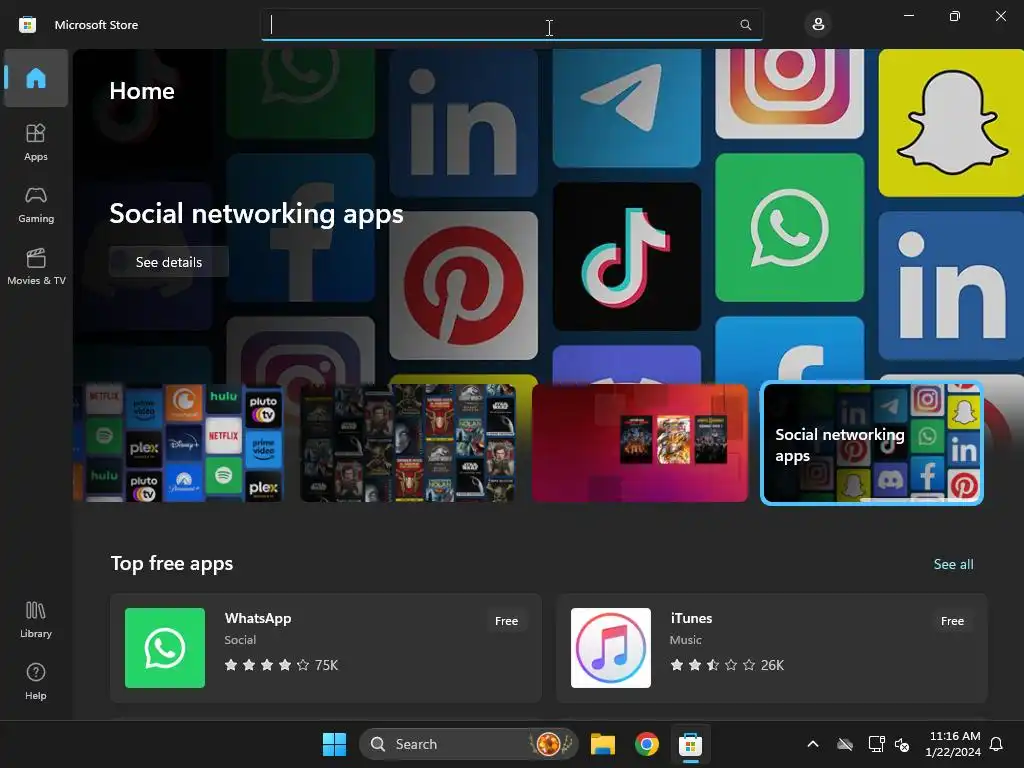Image resolution: width=1024 pixels, height=768 pixels.
Task: Click iTunes 26K star rating
Action: pyautogui.click(x=727, y=665)
